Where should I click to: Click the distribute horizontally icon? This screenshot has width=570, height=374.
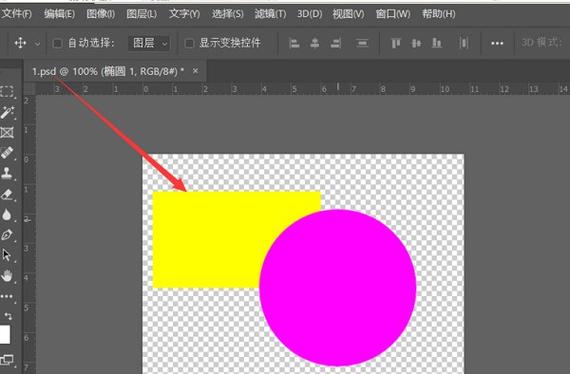coord(362,44)
